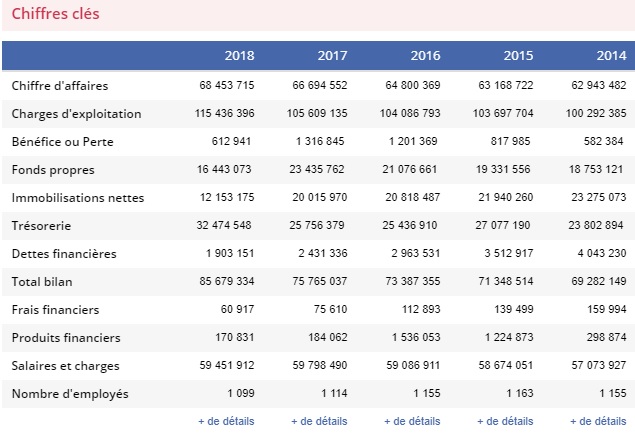Select the 'Bénéfice ou Perte' row label
This screenshot has height=437, width=635.
click(x=62, y=142)
